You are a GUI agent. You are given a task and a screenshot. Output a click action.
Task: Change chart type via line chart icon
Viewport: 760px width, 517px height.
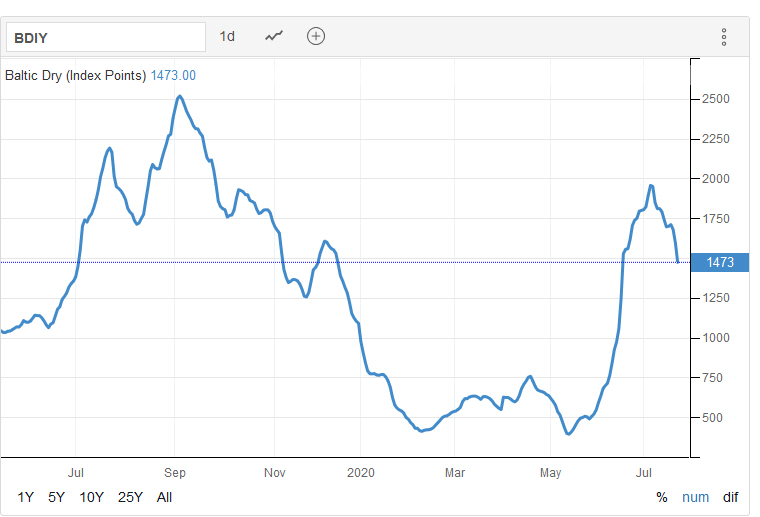(274, 36)
